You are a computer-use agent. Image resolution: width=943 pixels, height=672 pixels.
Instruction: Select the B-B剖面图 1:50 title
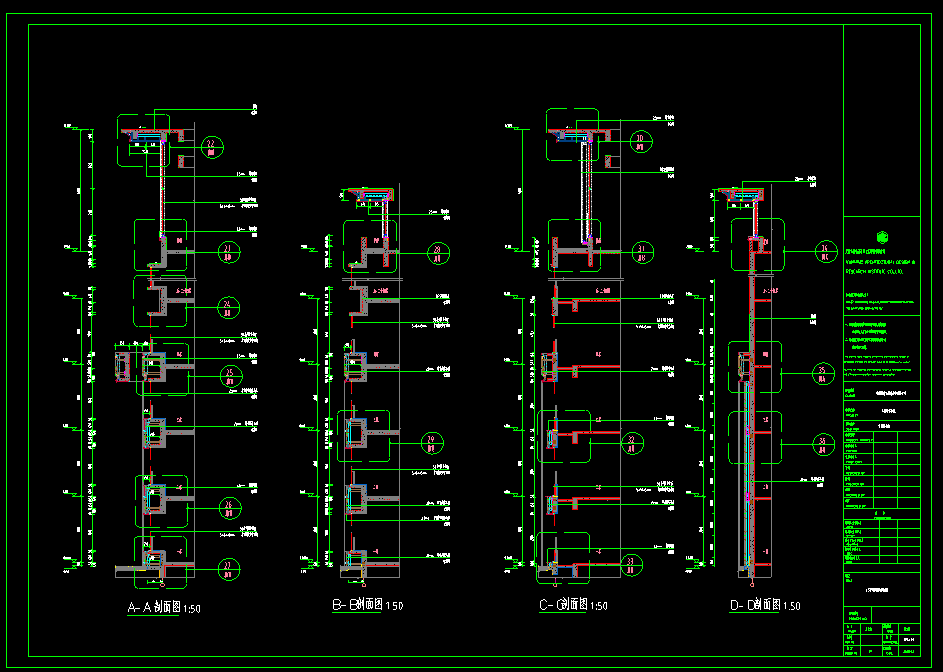[367, 605]
